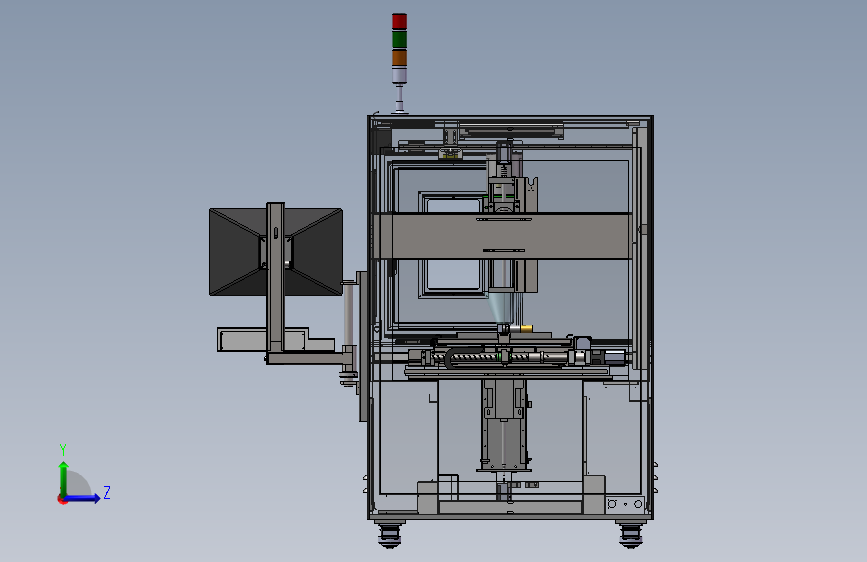This screenshot has width=867, height=562.
Task: Select the light-blue cone beam under the head
Action: [x=499, y=309]
